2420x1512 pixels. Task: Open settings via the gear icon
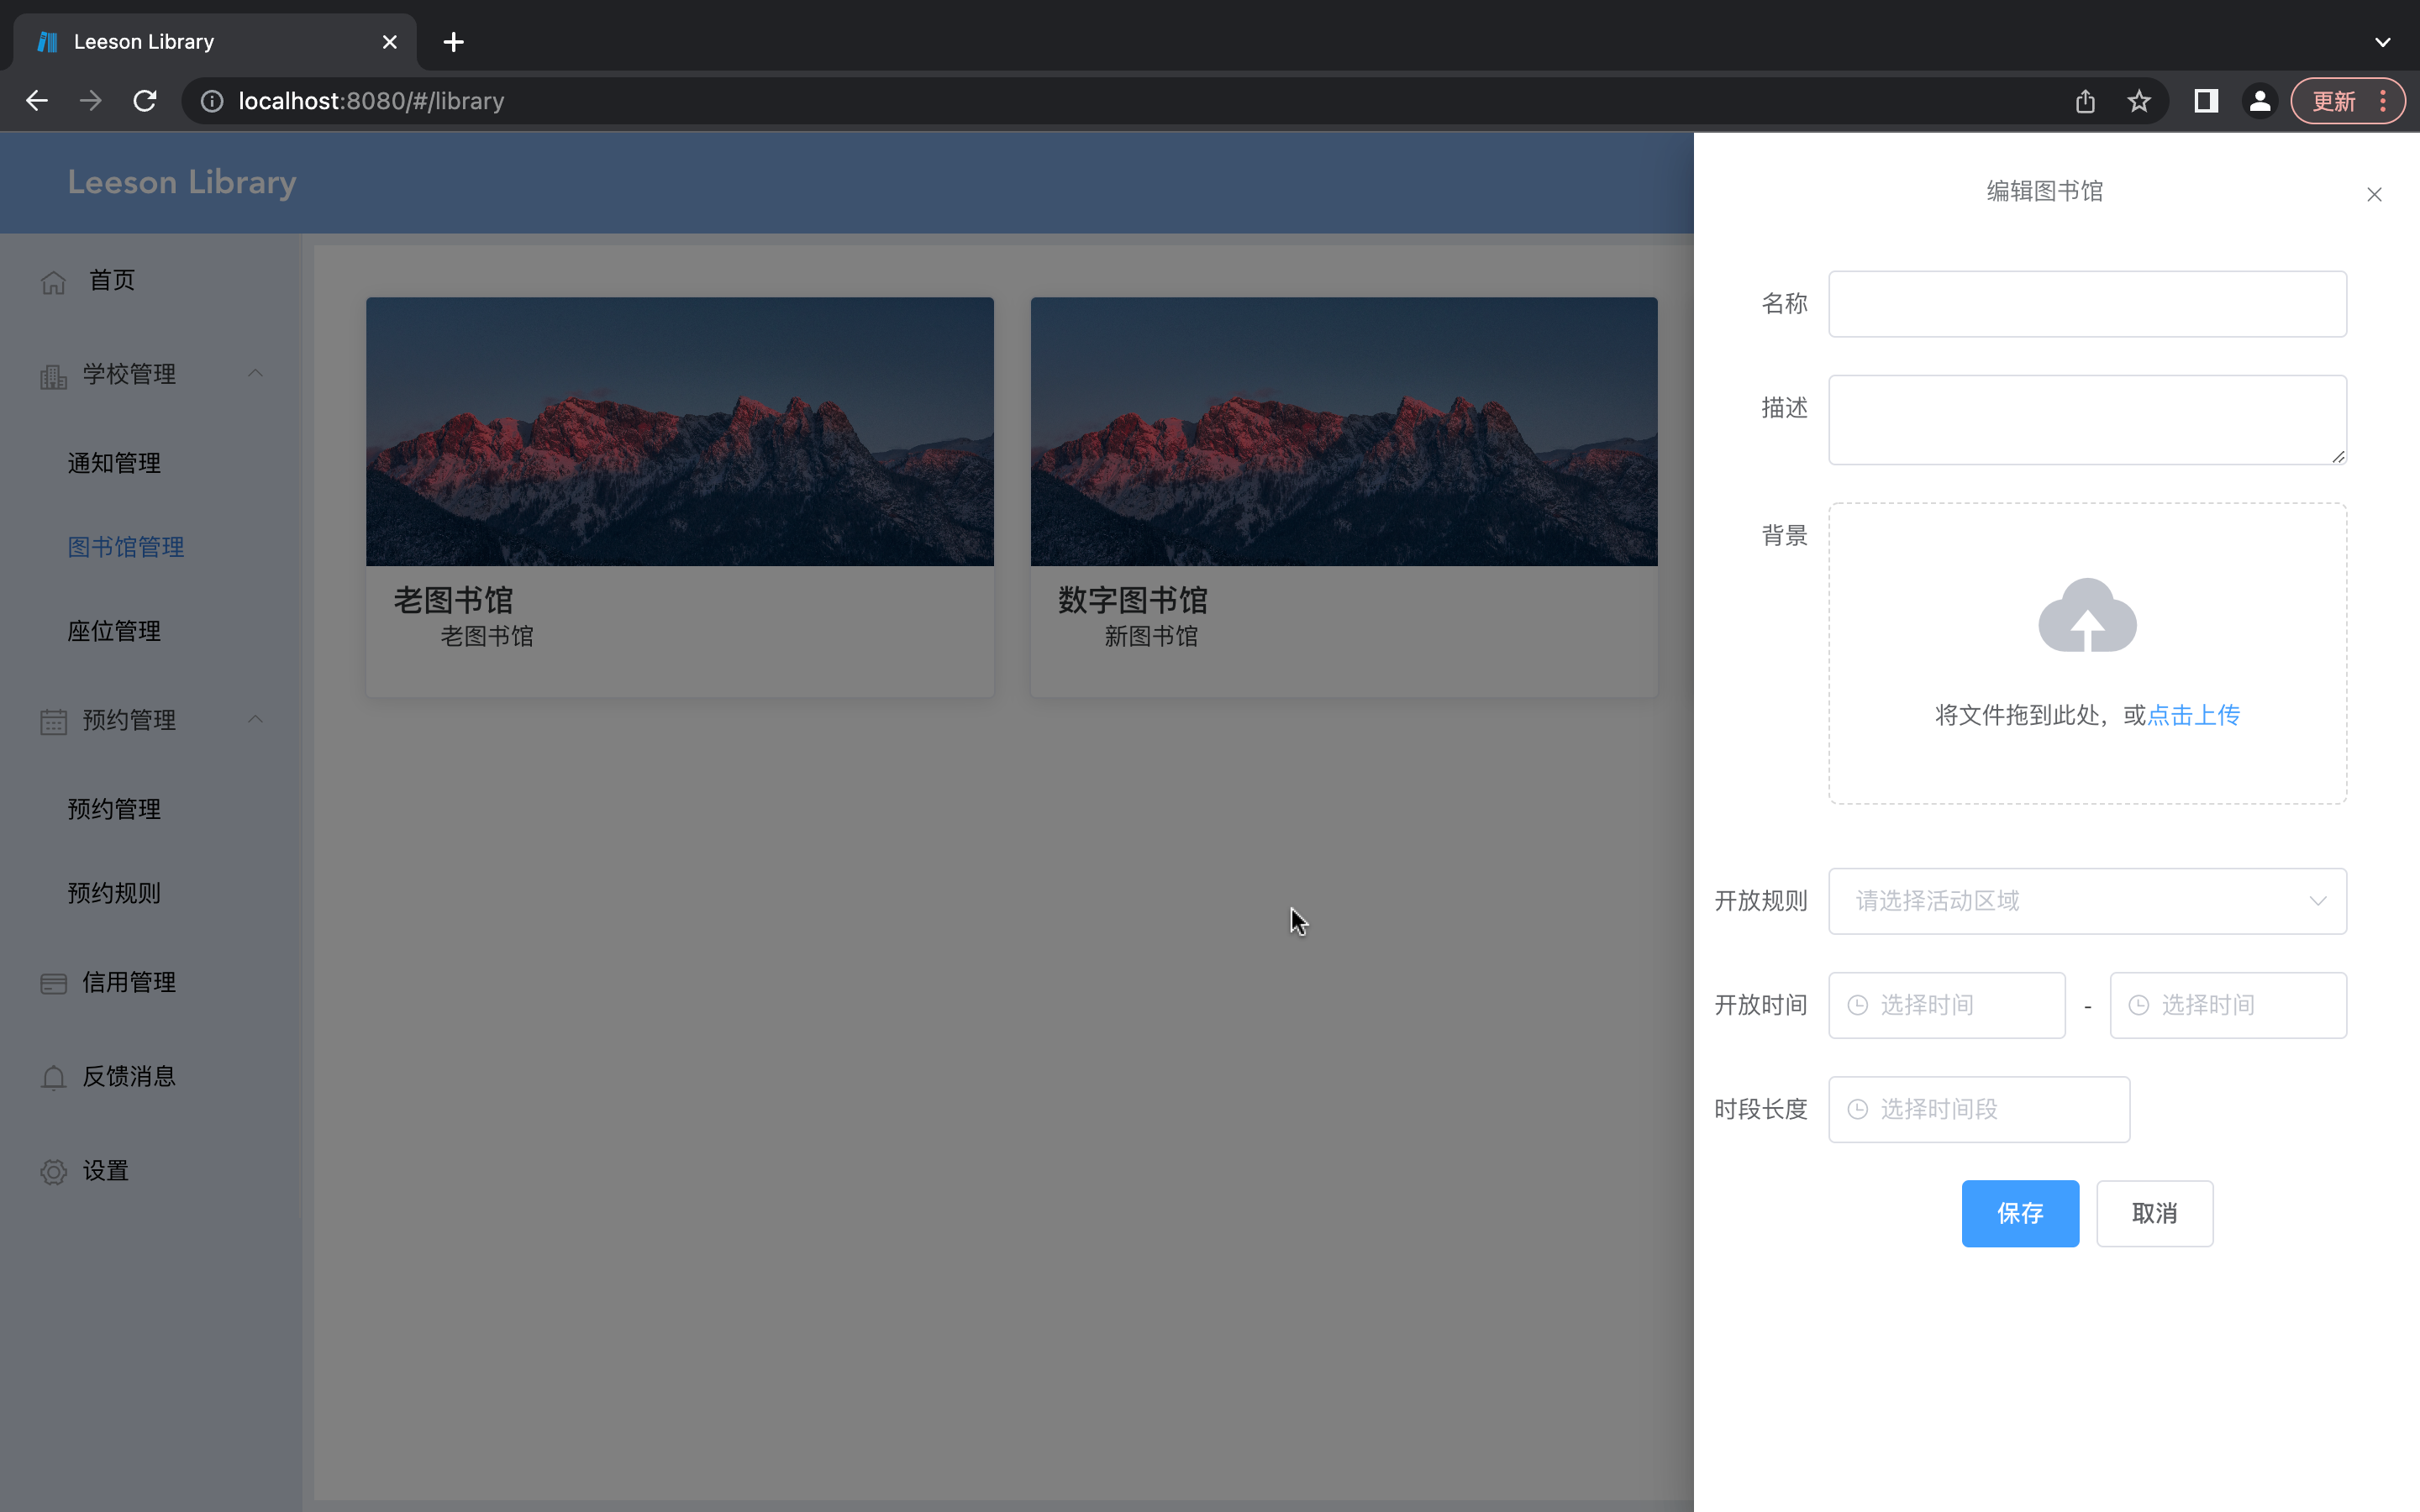point(53,1171)
